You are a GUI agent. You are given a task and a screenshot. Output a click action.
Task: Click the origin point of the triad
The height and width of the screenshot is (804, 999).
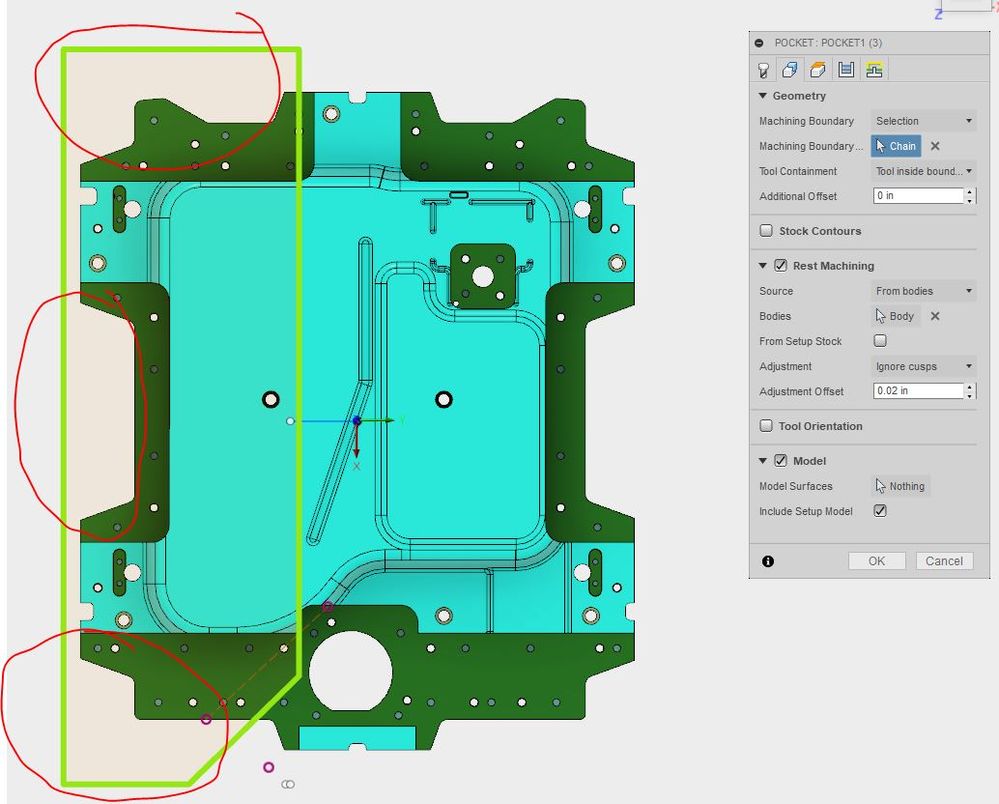point(357,420)
